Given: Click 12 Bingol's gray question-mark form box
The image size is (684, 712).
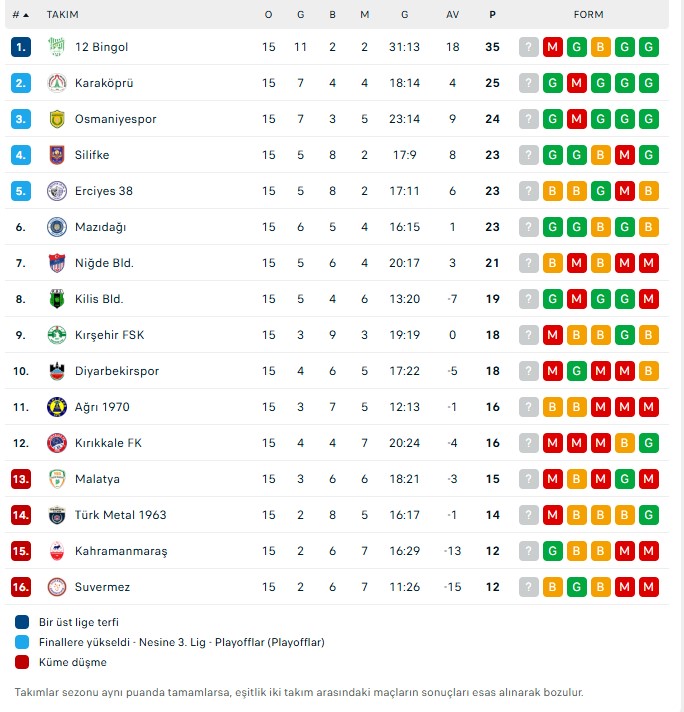Looking at the screenshot, I should tap(529, 47).
